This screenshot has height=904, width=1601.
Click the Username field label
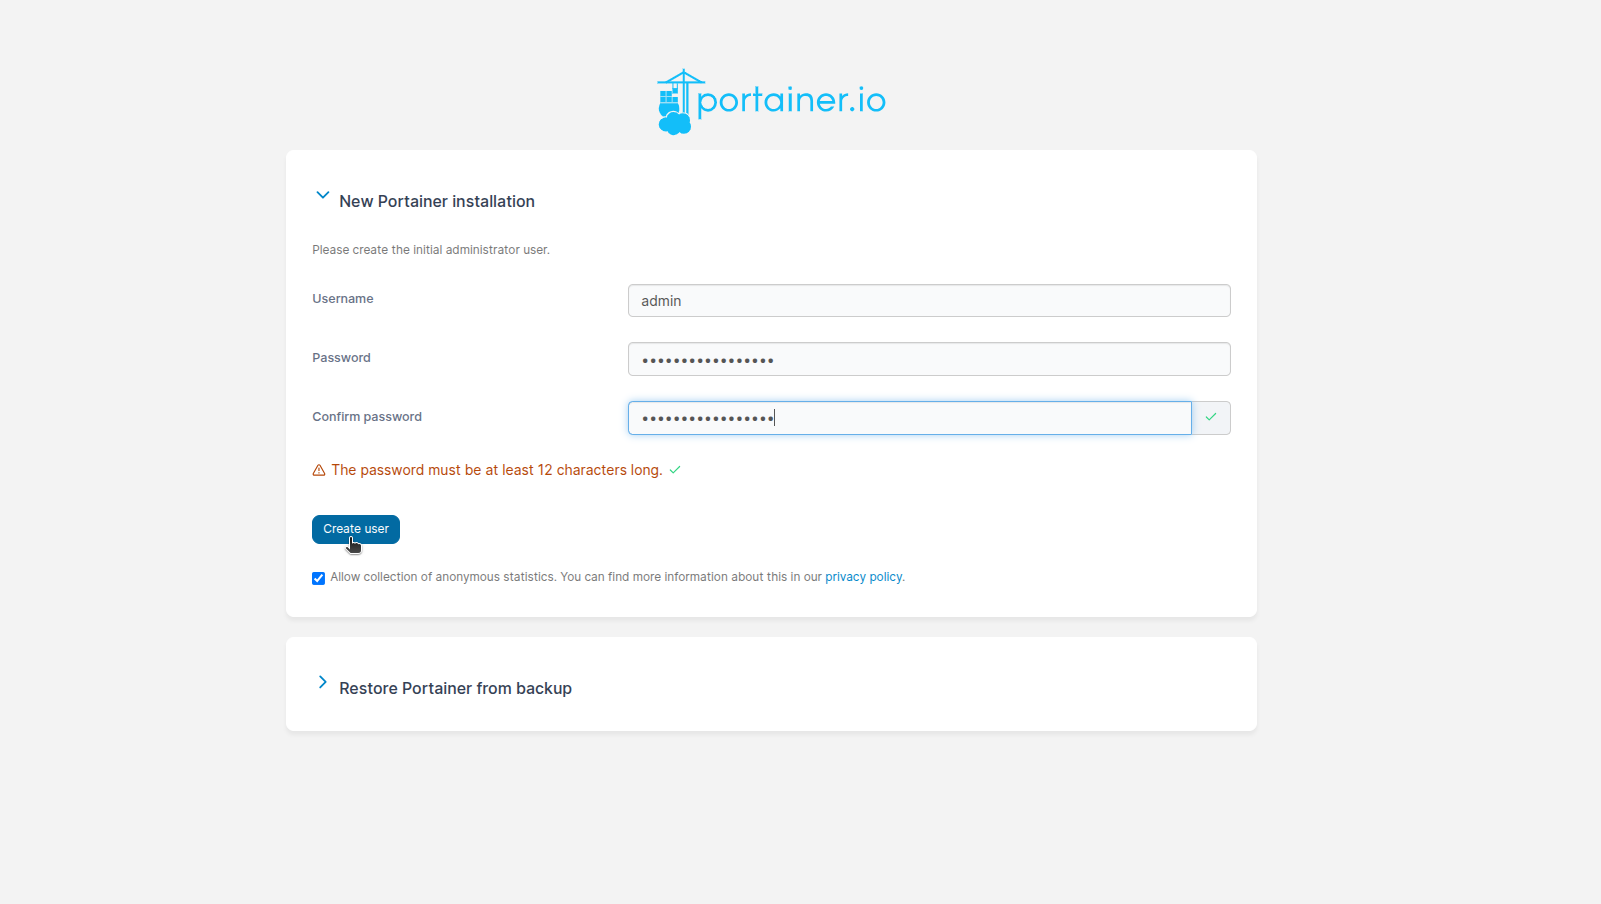point(343,299)
